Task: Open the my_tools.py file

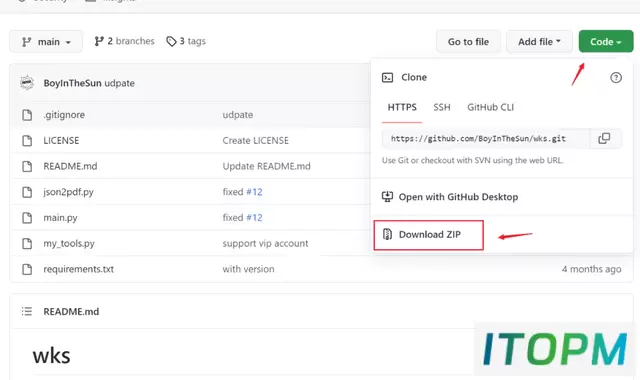Action: coord(69,244)
